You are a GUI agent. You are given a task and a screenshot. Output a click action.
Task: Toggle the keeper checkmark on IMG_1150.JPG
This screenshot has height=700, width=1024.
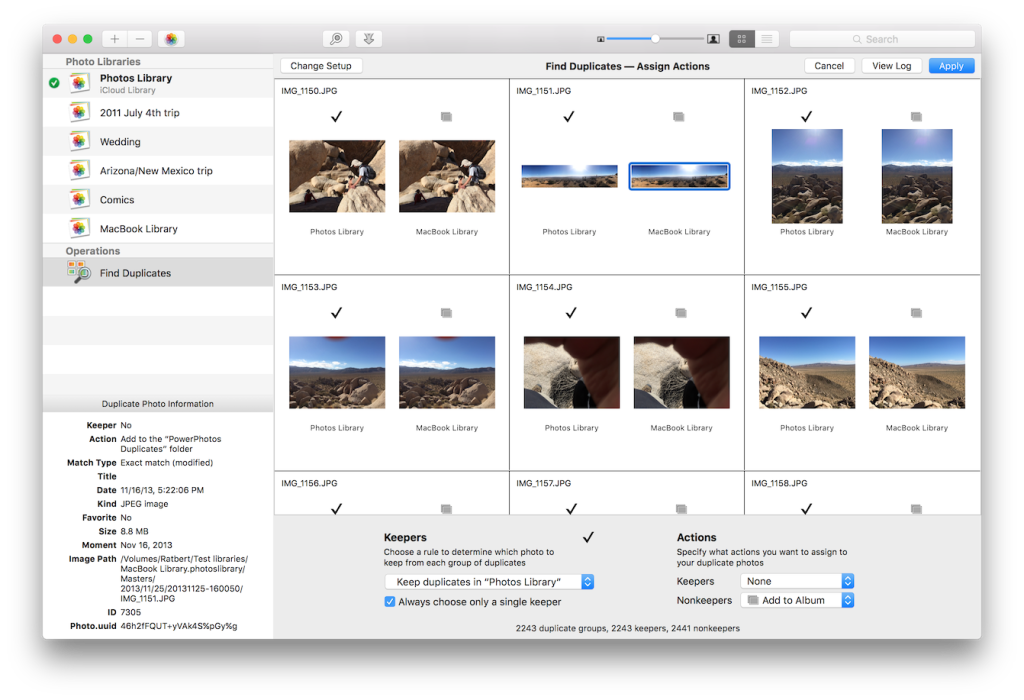[336, 117]
